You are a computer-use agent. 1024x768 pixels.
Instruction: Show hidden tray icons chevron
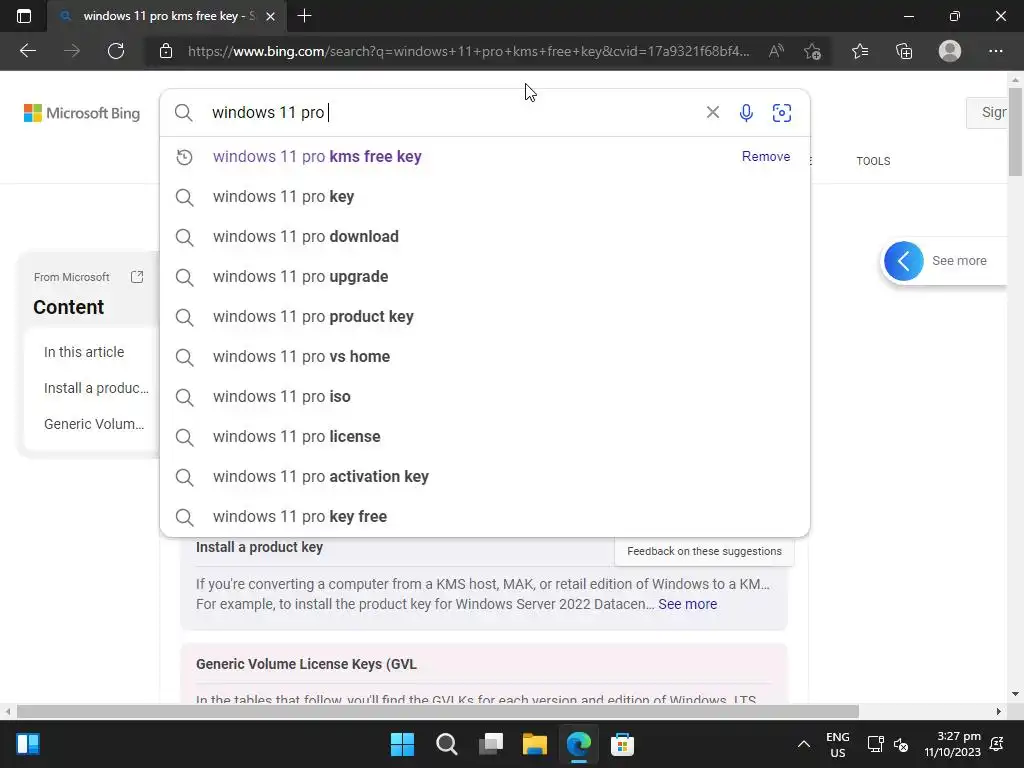pyautogui.click(x=804, y=744)
